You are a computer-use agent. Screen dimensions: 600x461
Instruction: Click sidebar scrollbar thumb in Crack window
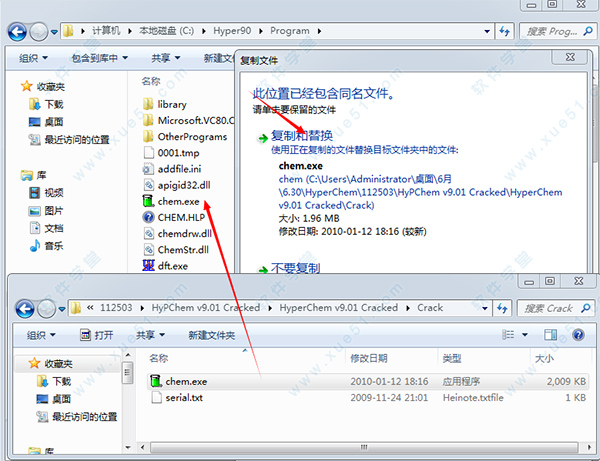[x=127, y=372]
